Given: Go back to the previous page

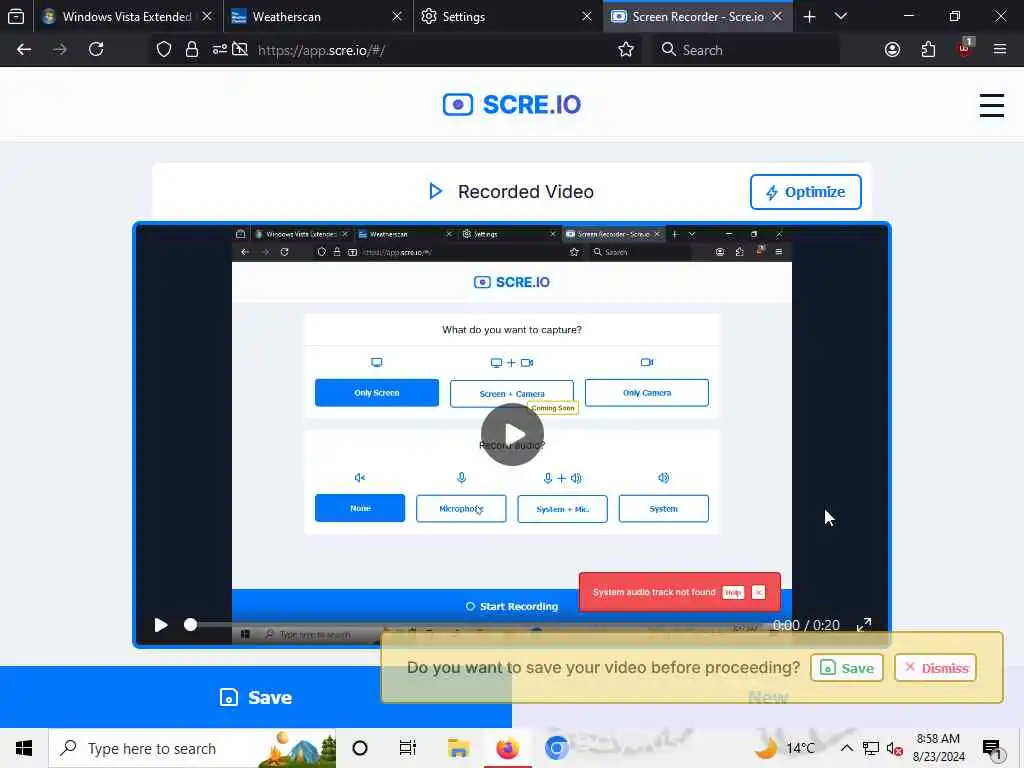Looking at the screenshot, I should (24, 50).
